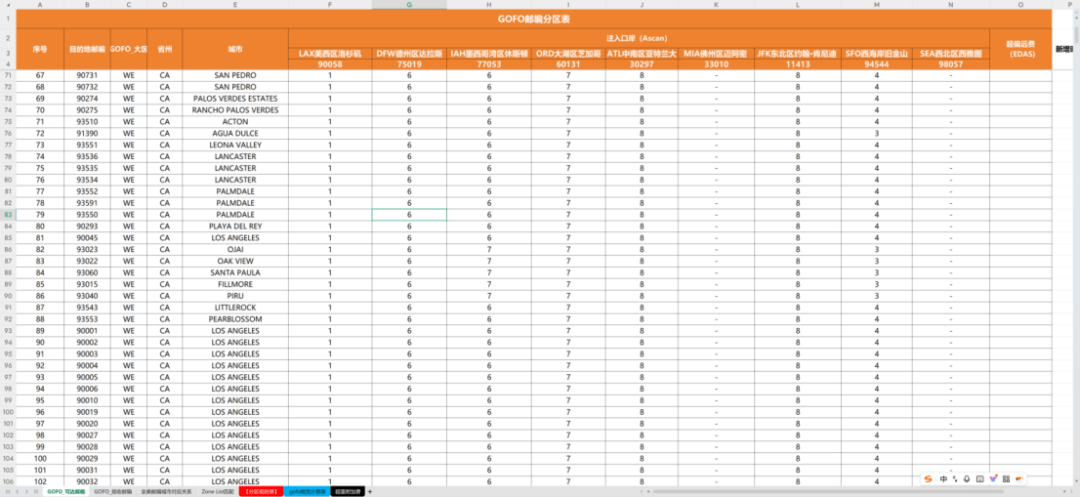Select column G header
The height and width of the screenshot is (497, 1080).
pos(409,5)
